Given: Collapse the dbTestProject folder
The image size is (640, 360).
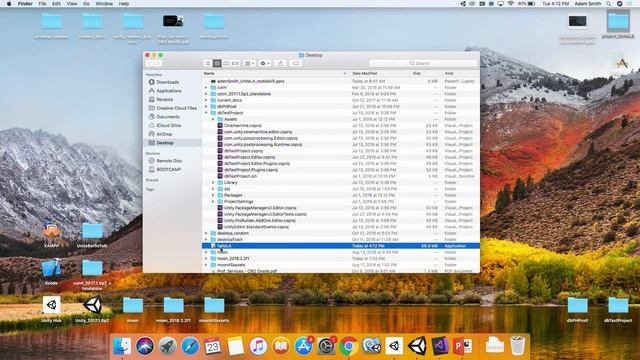Looking at the screenshot, I should [206, 113].
